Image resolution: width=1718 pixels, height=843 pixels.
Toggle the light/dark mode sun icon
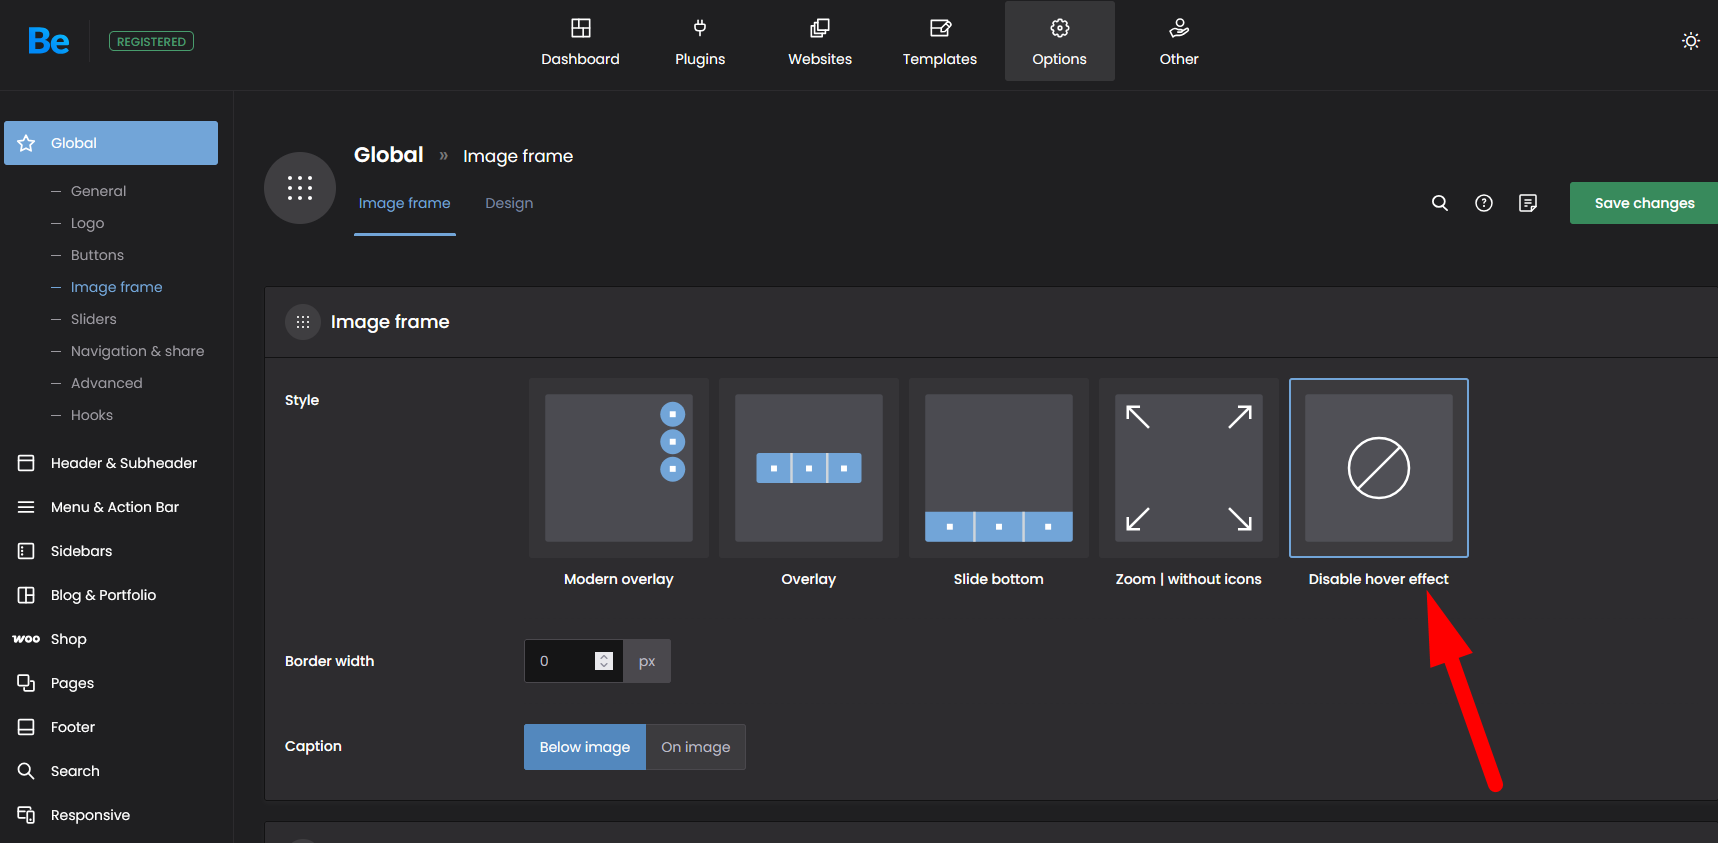[x=1690, y=41]
